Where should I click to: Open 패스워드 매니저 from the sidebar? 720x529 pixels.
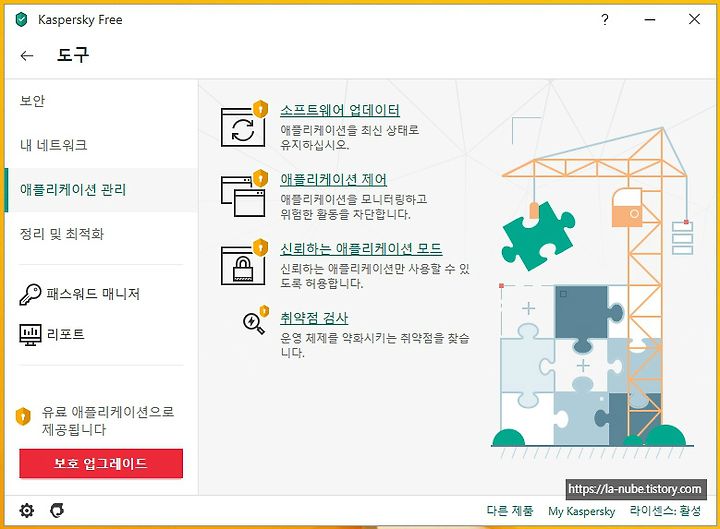(x=93, y=294)
